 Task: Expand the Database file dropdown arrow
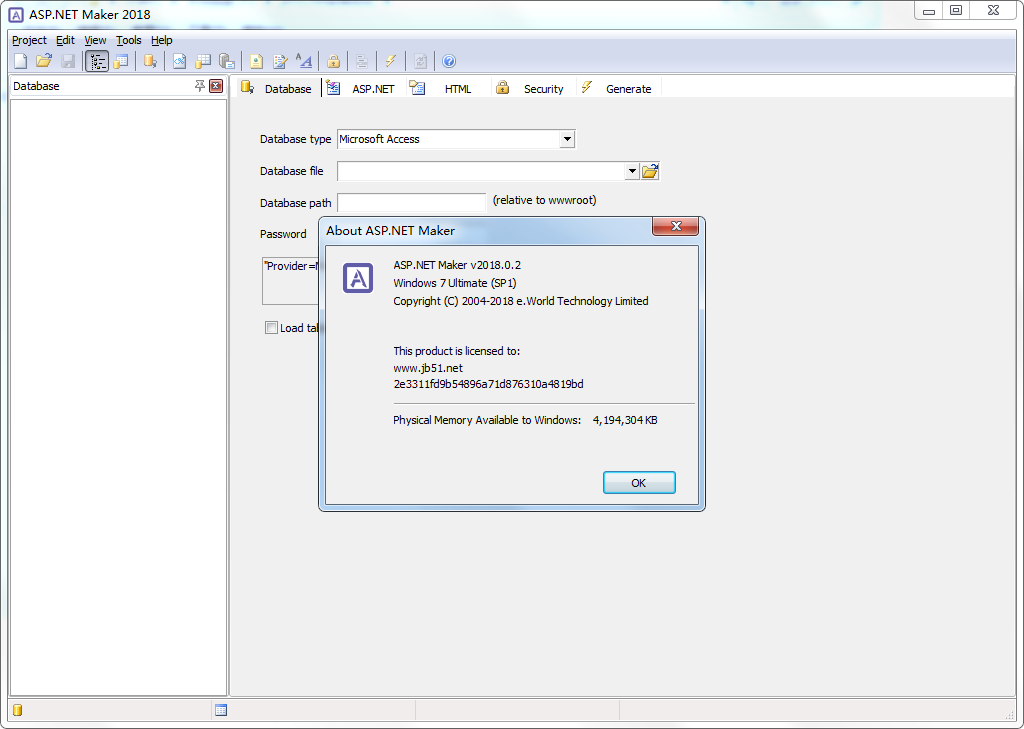pyautogui.click(x=632, y=171)
